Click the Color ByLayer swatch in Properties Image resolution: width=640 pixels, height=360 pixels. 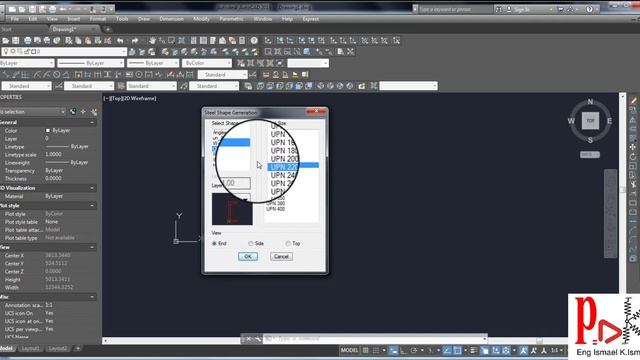(x=48, y=131)
